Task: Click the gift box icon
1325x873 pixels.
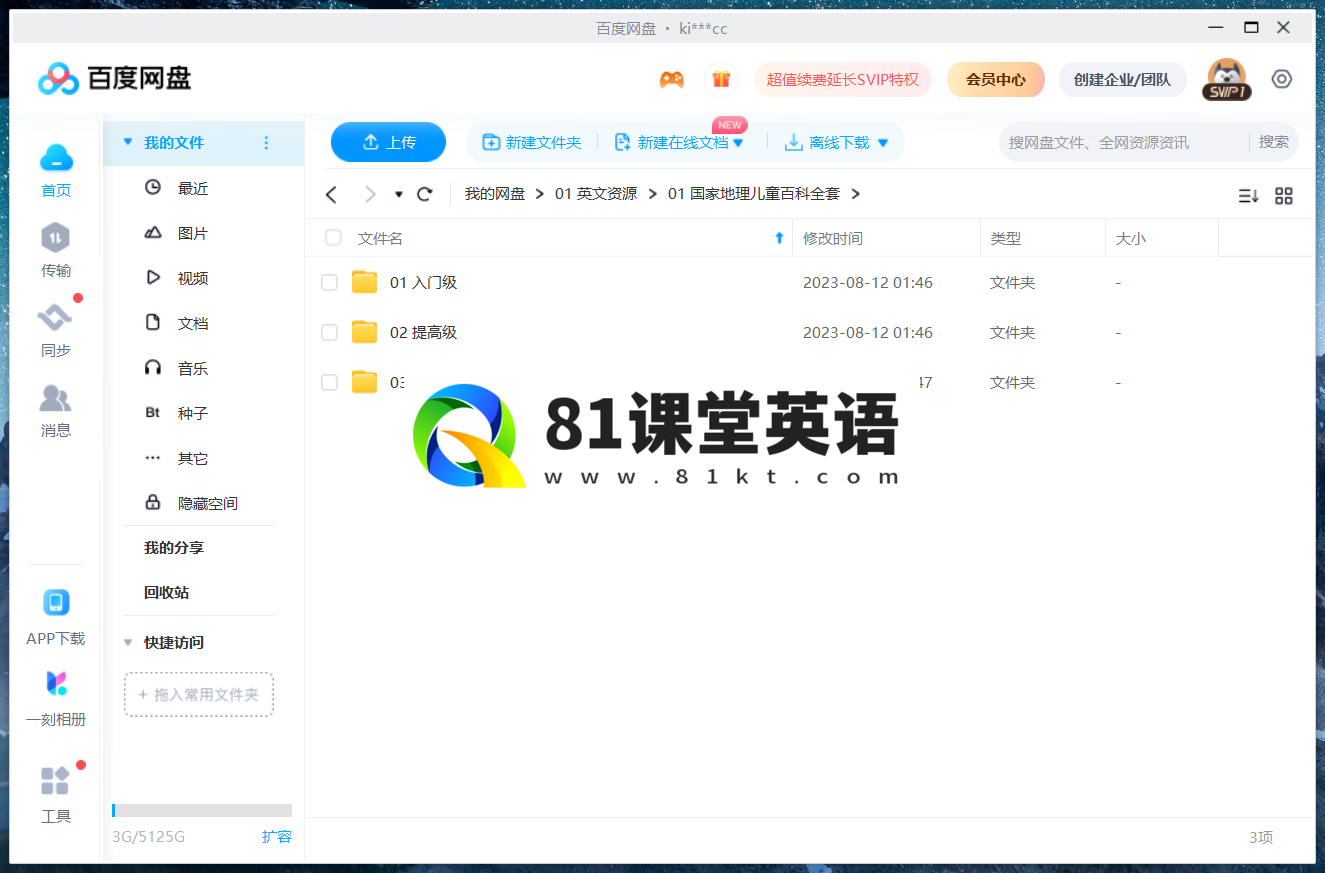Action: pyautogui.click(x=721, y=80)
